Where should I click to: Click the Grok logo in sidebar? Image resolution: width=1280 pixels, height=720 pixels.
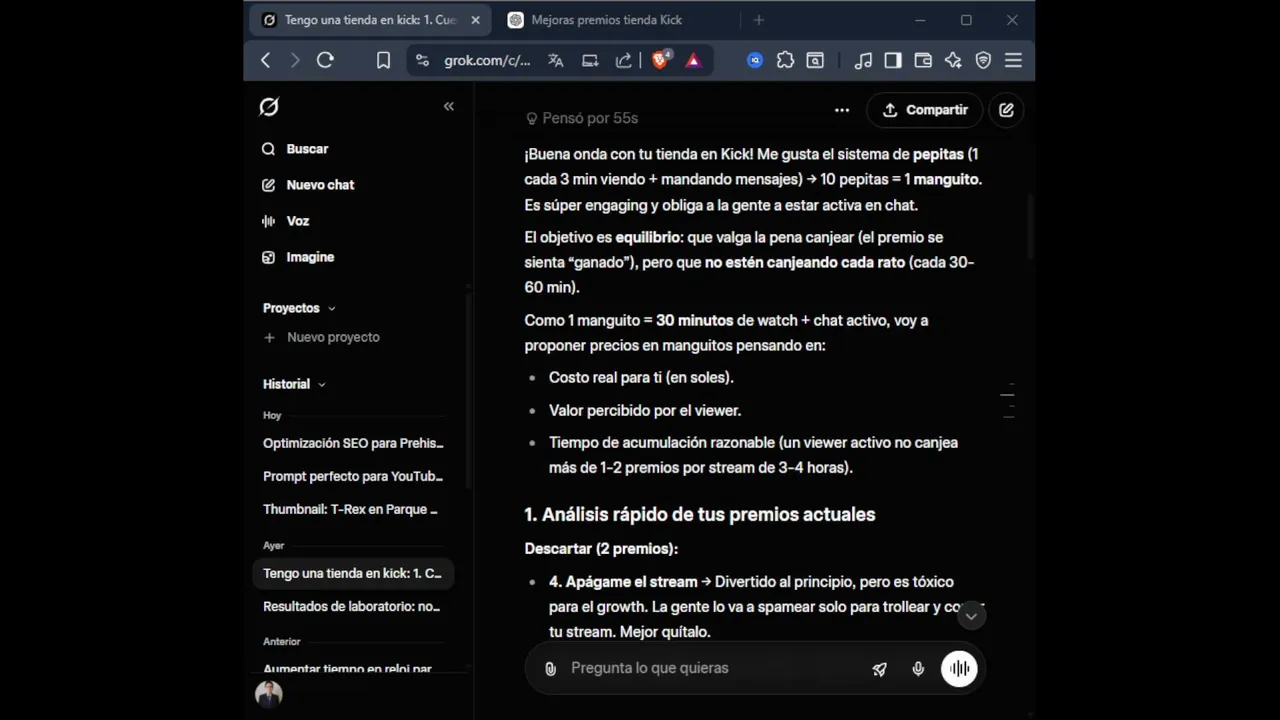point(269,107)
